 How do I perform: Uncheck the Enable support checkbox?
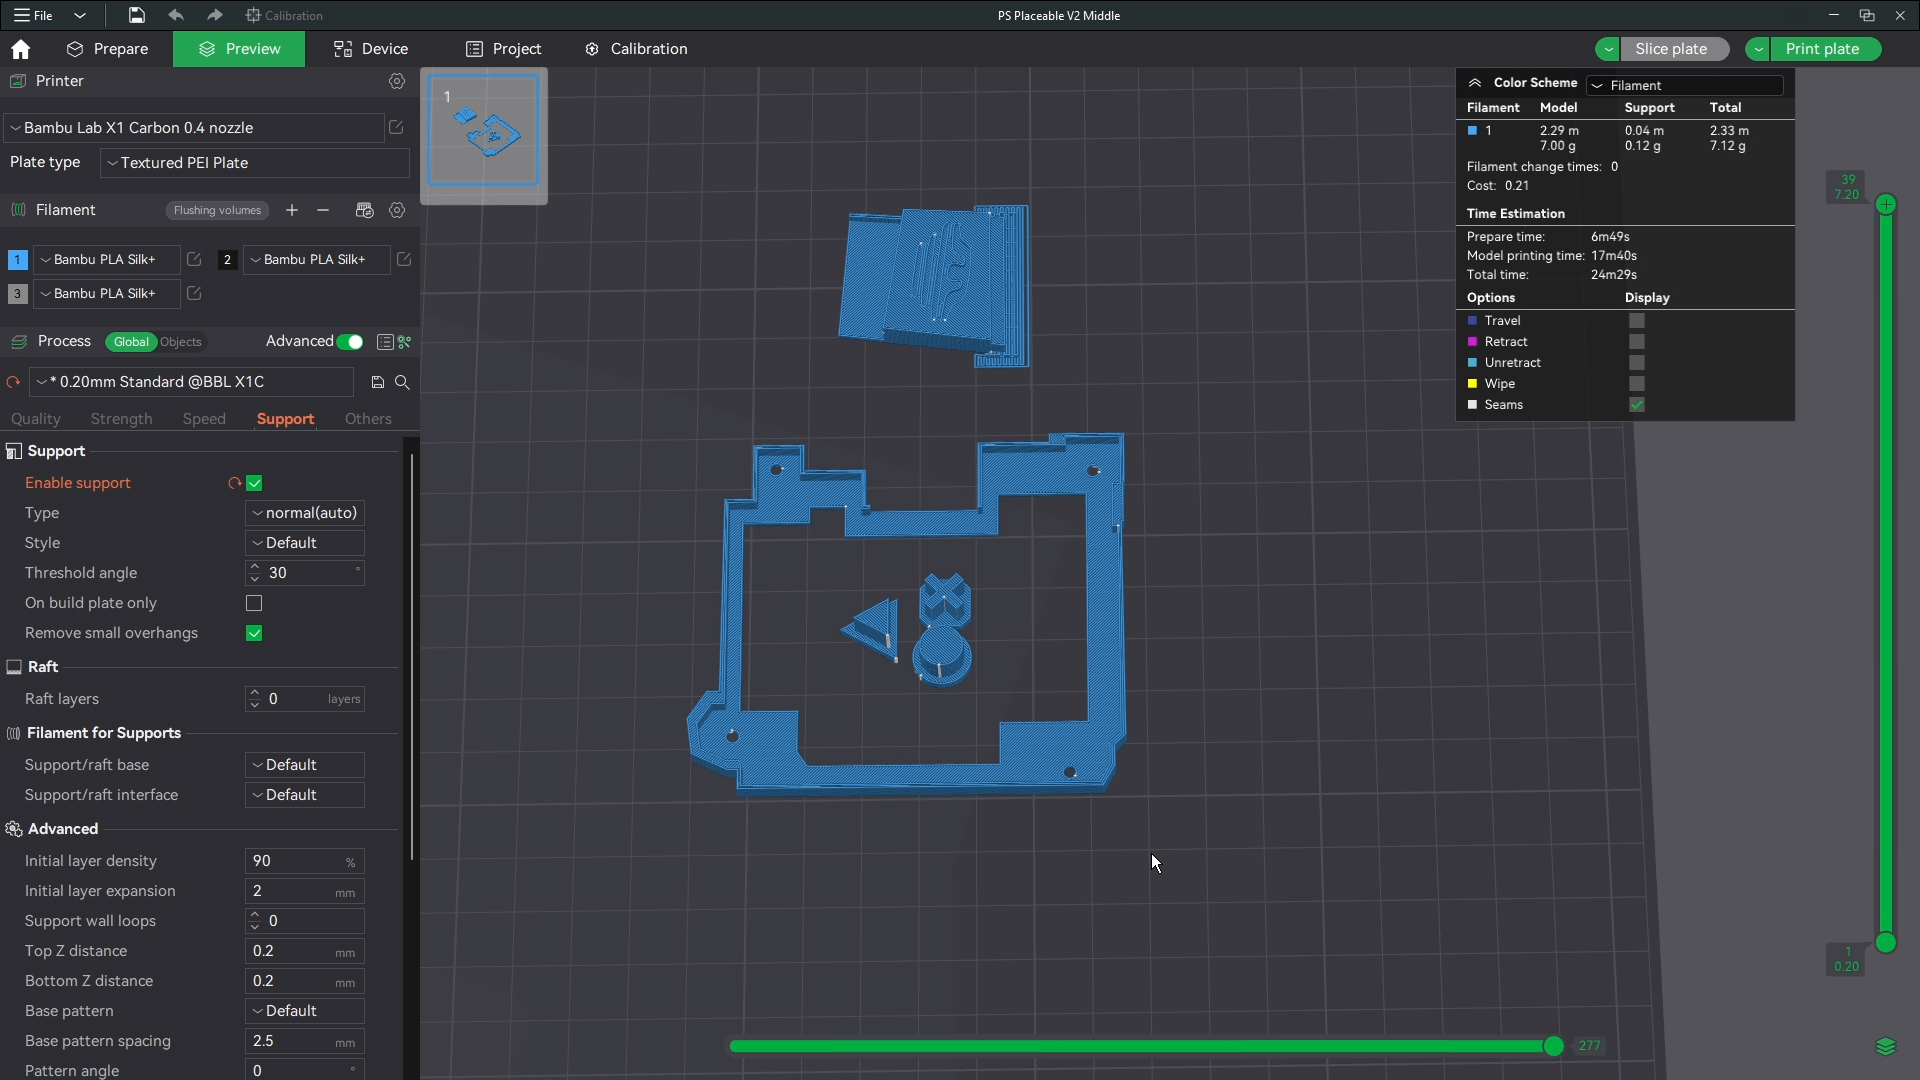tap(254, 483)
